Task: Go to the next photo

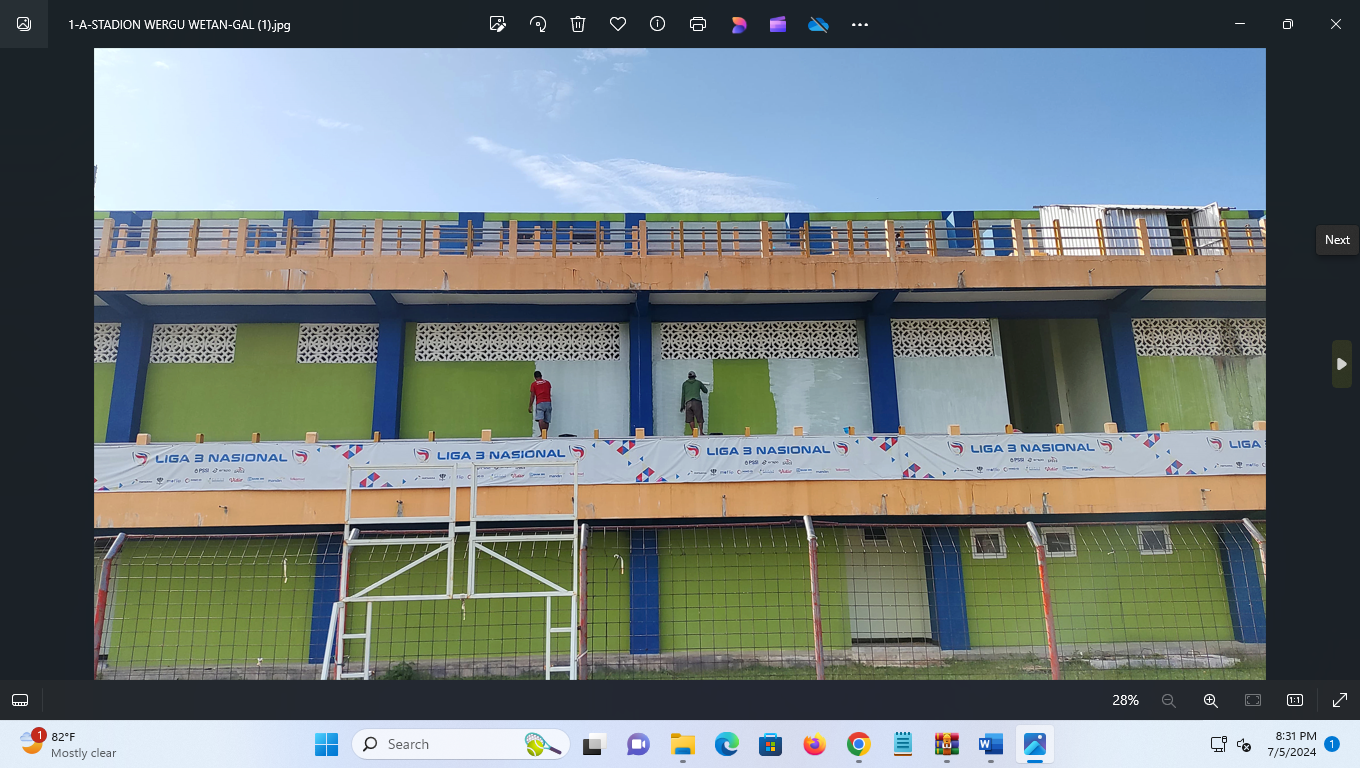Action: click(x=1342, y=364)
